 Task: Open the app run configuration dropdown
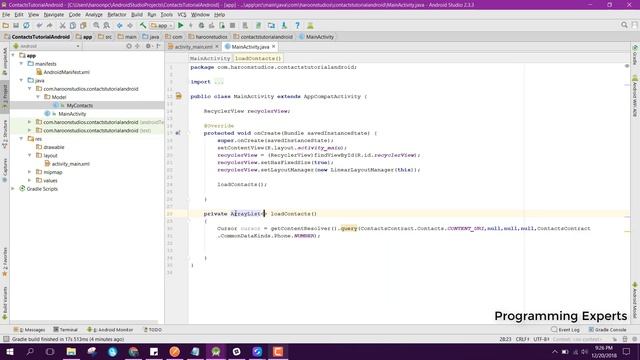[162, 25]
